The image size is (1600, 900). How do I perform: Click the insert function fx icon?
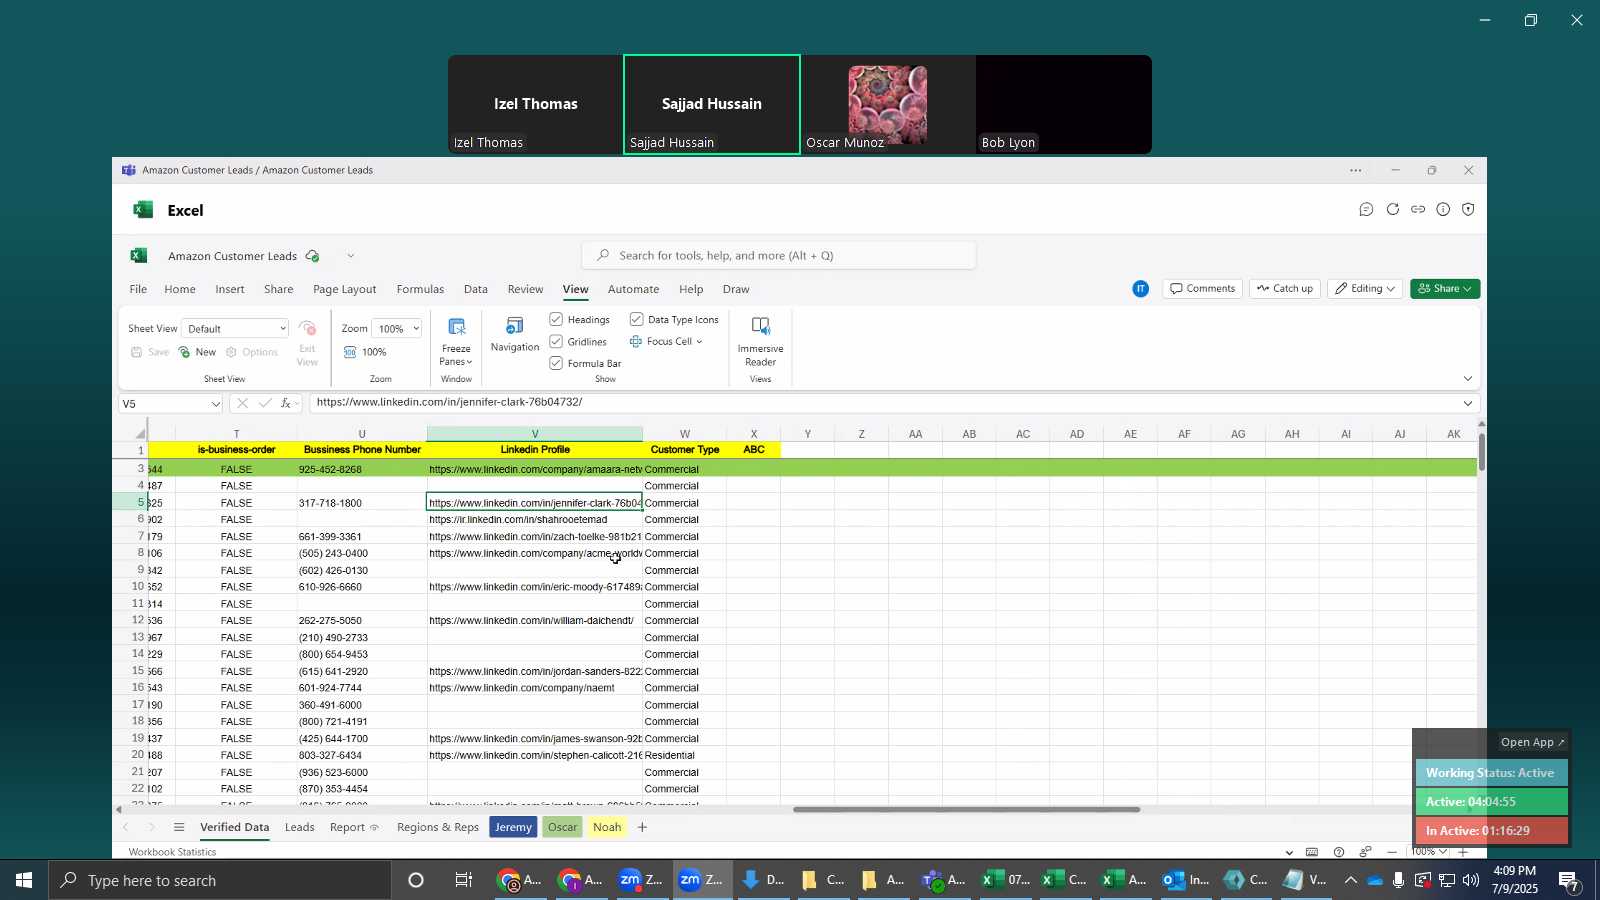[286, 404]
